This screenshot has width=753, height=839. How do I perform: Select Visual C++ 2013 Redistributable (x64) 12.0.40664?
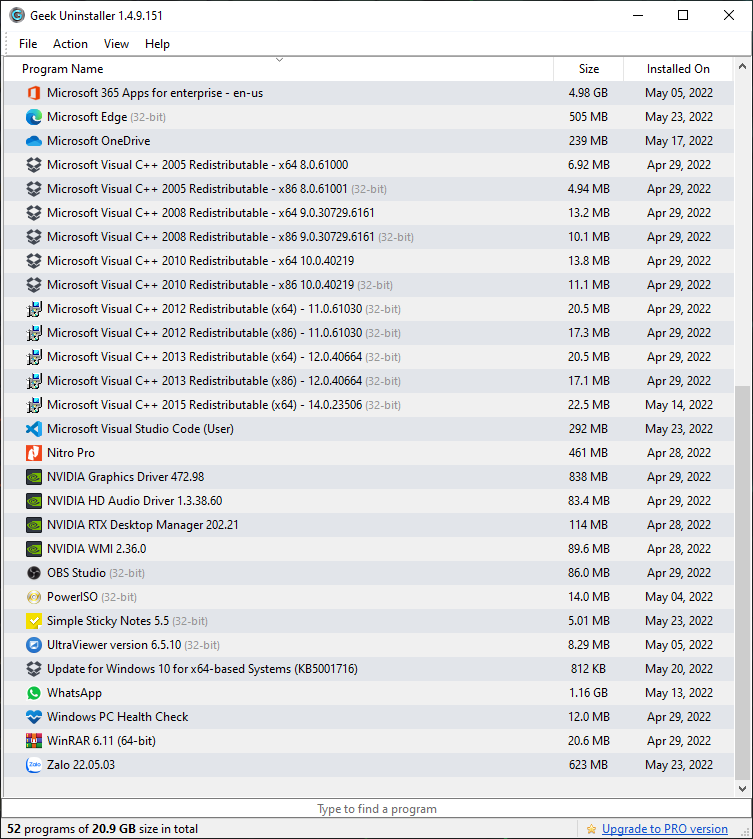pos(369,357)
